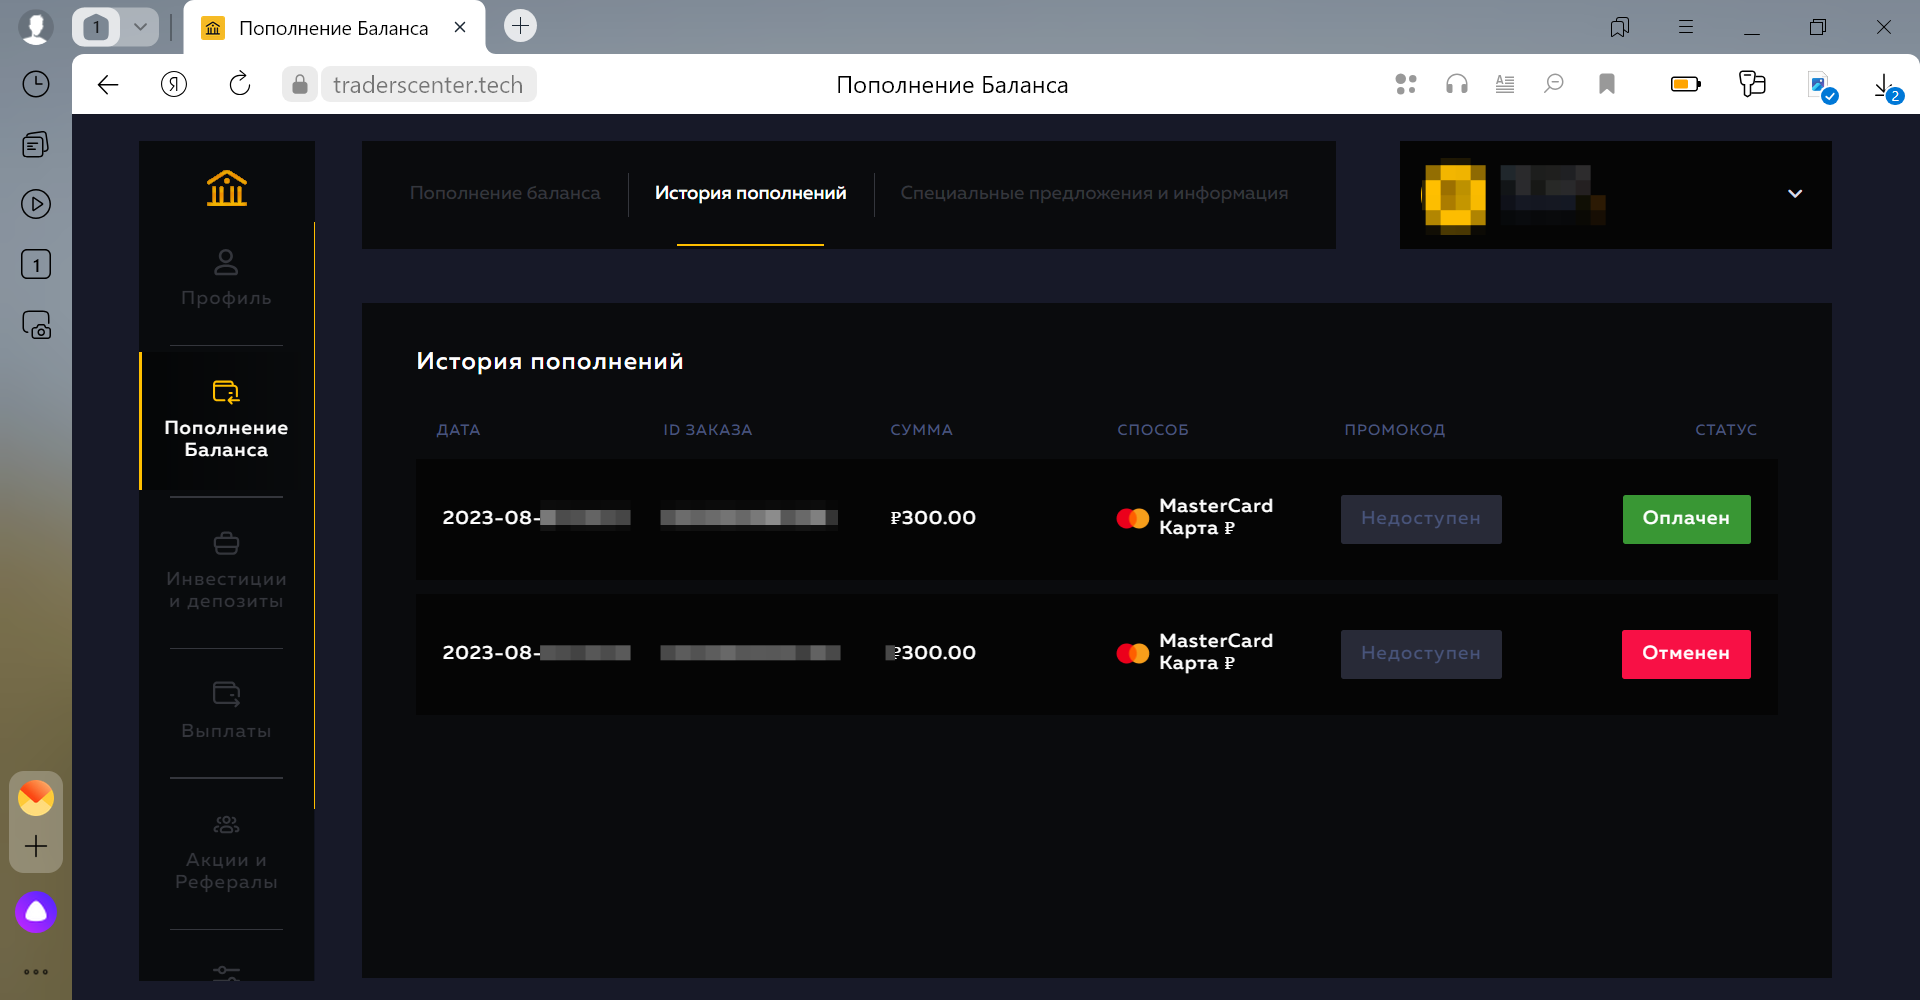Switch to Пополнение баланса tab
1920x1000 pixels.
pos(505,193)
